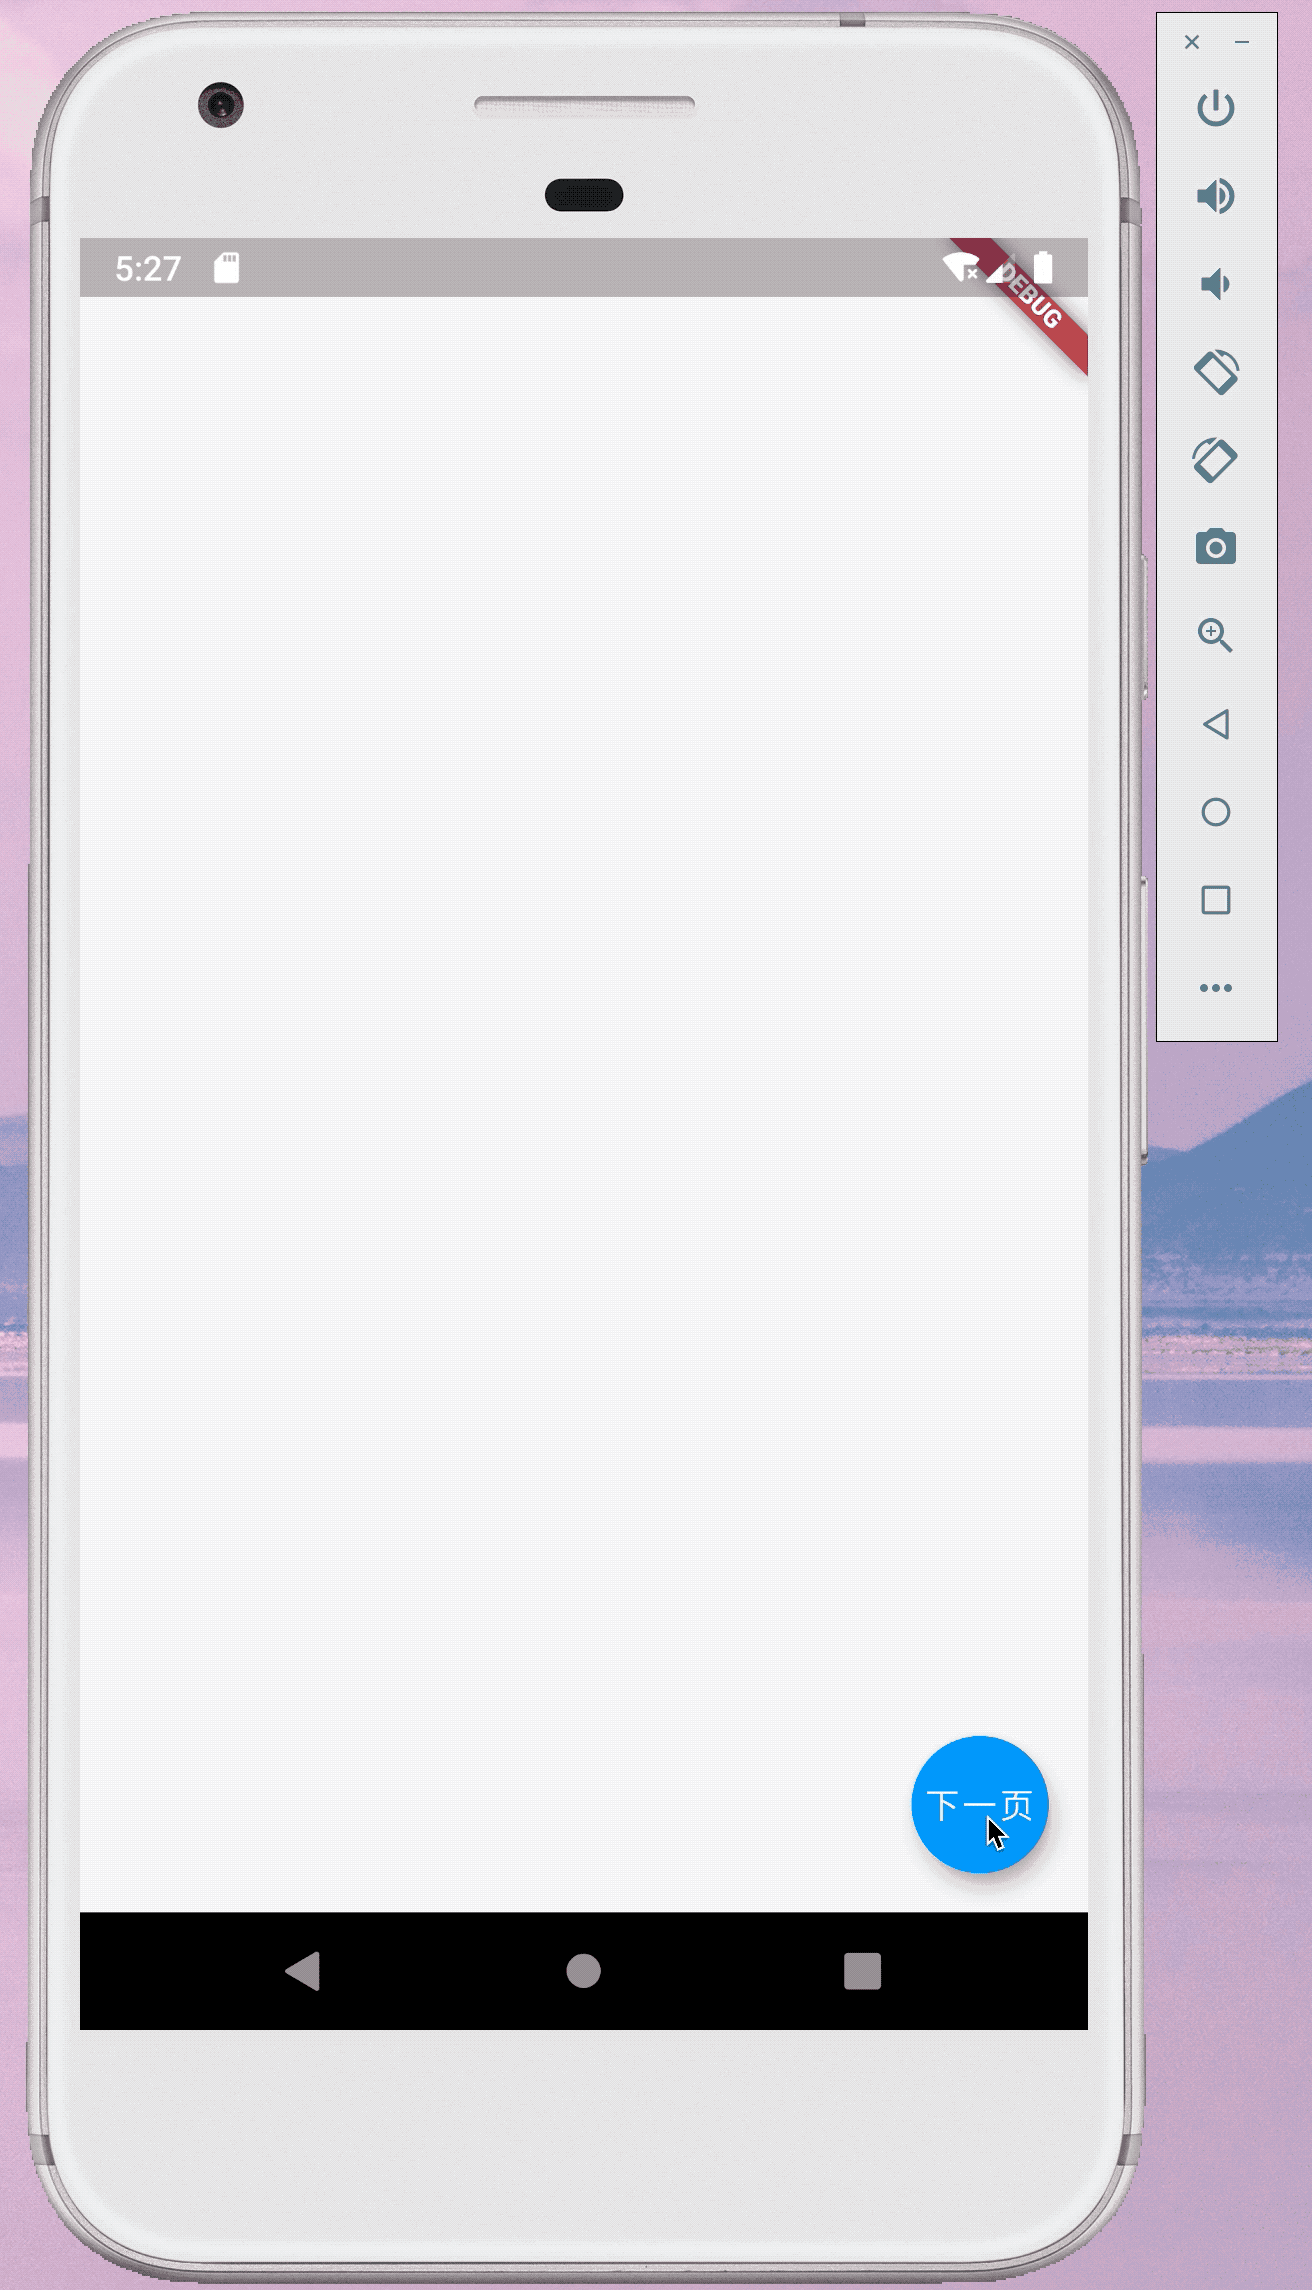Click the emulator power button icon
Image resolution: width=1312 pixels, height=2290 pixels.
coord(1215,108)
